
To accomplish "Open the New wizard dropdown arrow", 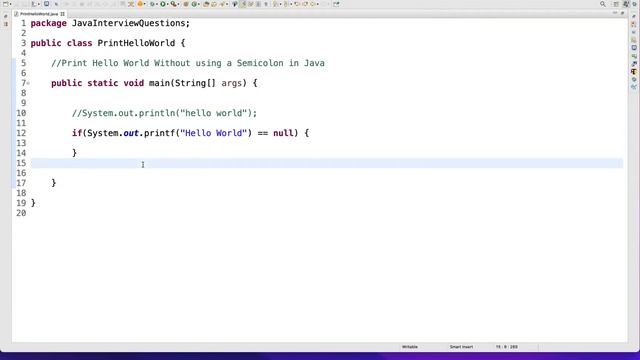I will click(x=10, y=4).
